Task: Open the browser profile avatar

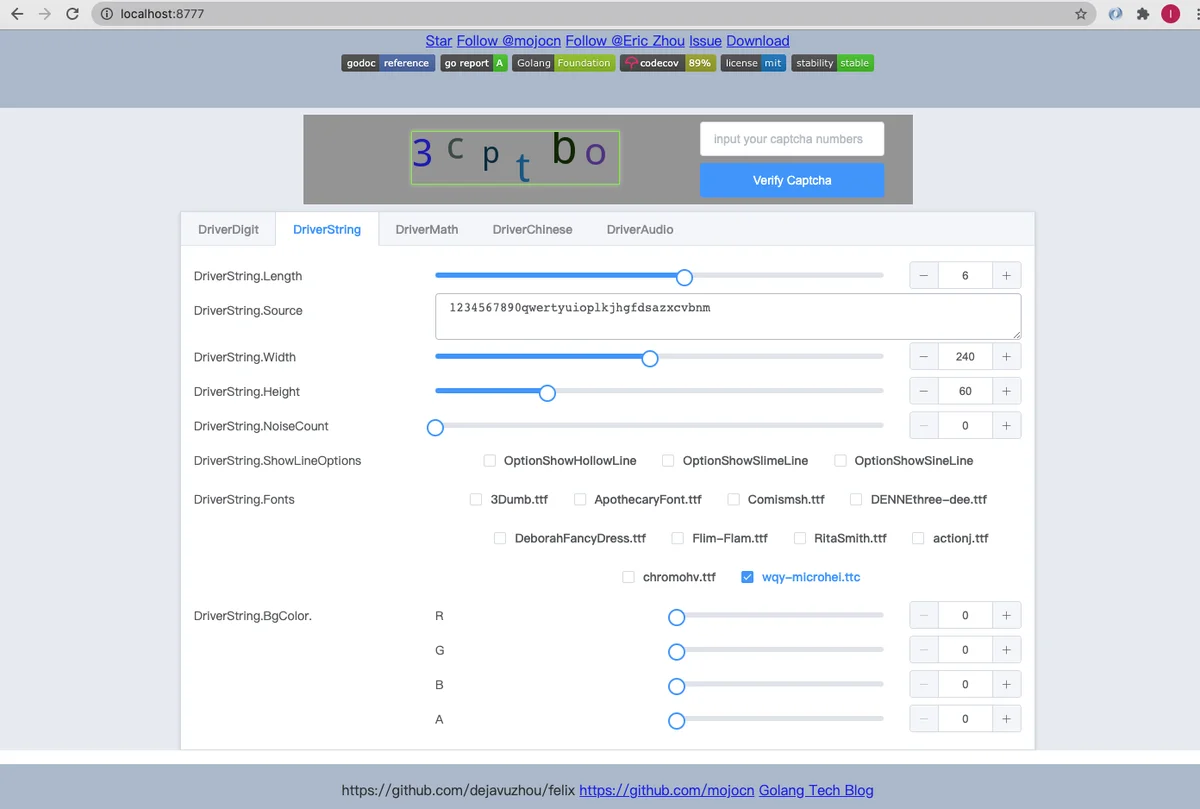Action: tap(1169, 14)
